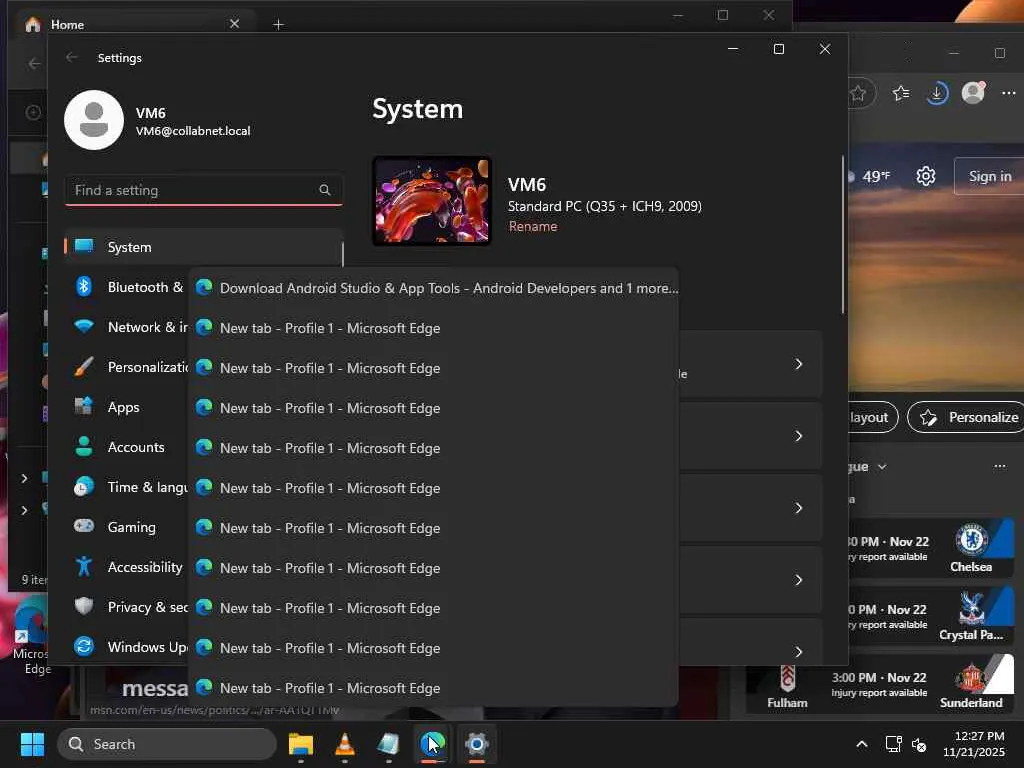Open the Time & language clock icon
Screen dimensions: 1024x768
point(84,487)
